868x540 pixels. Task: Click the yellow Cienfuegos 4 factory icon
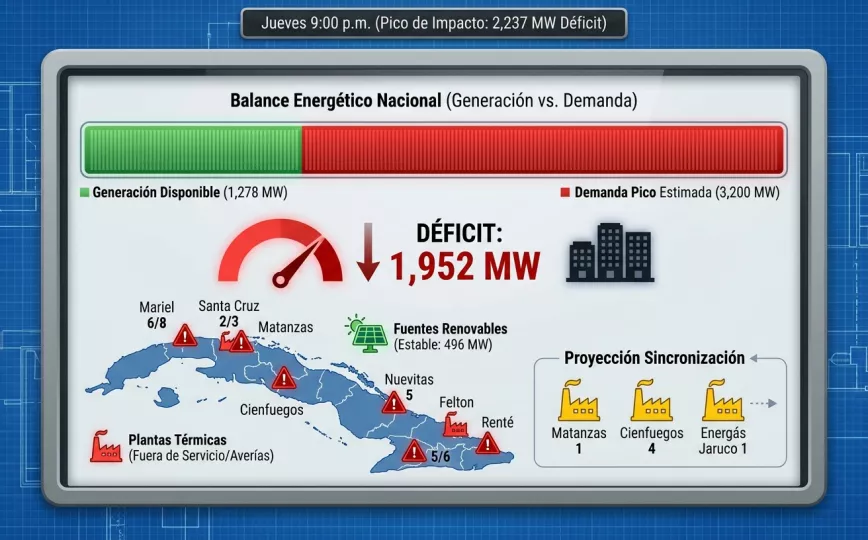(x=652, y=401)
